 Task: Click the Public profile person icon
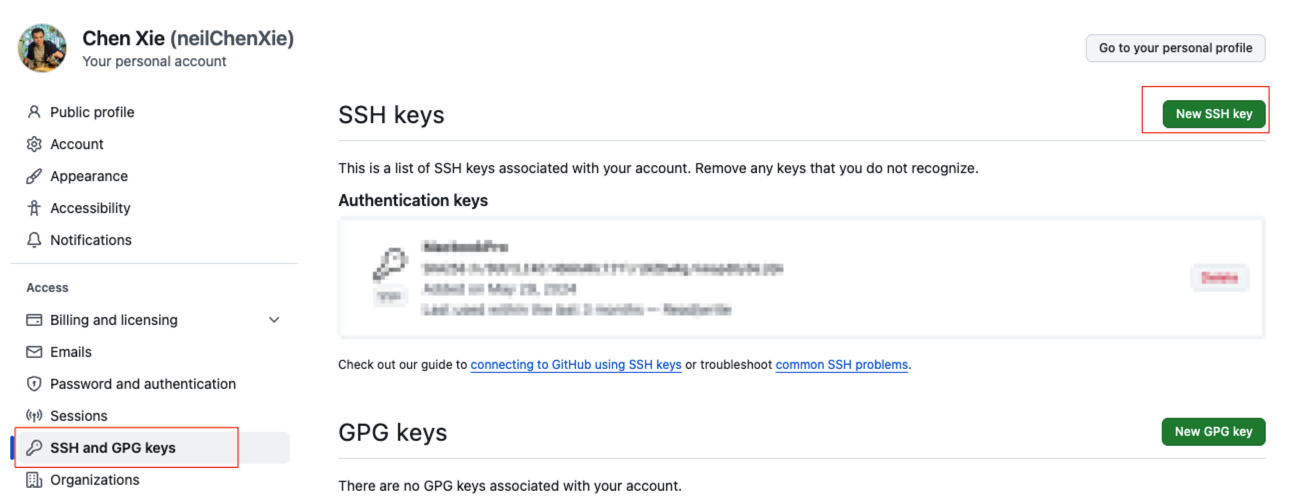coord(35,112)
